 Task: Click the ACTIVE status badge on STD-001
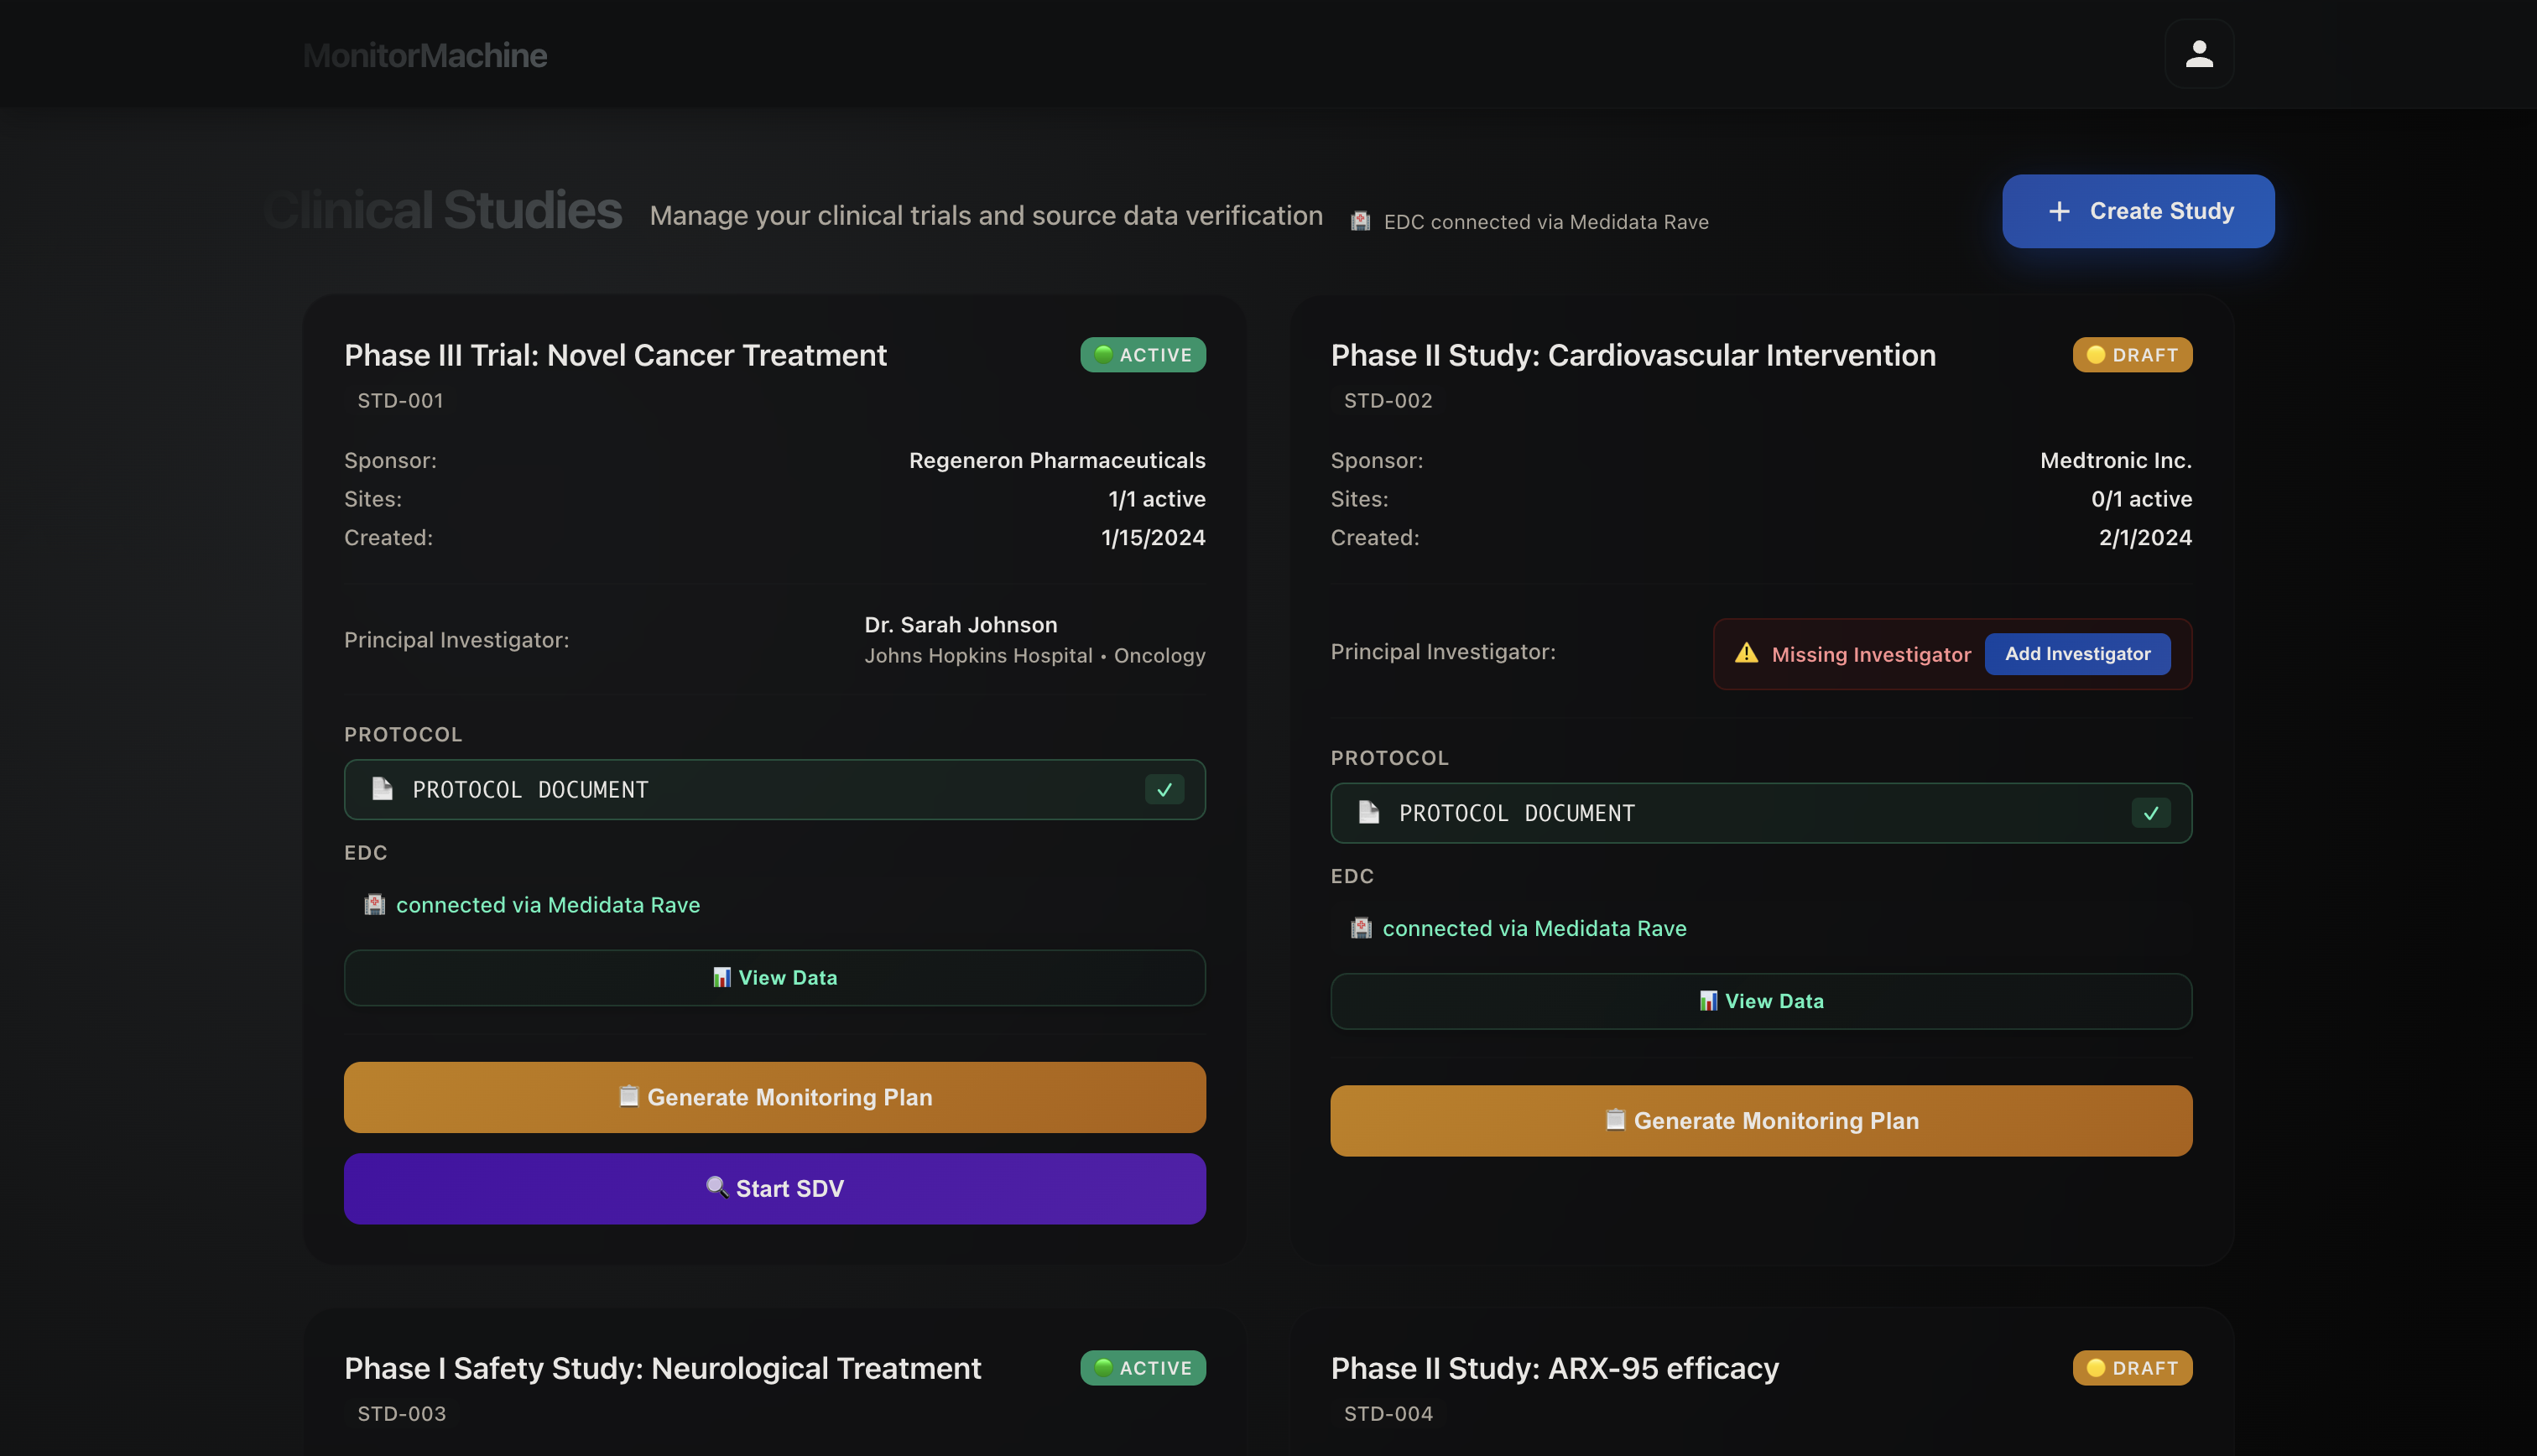pyautogui.click(x=1142, y=355)
